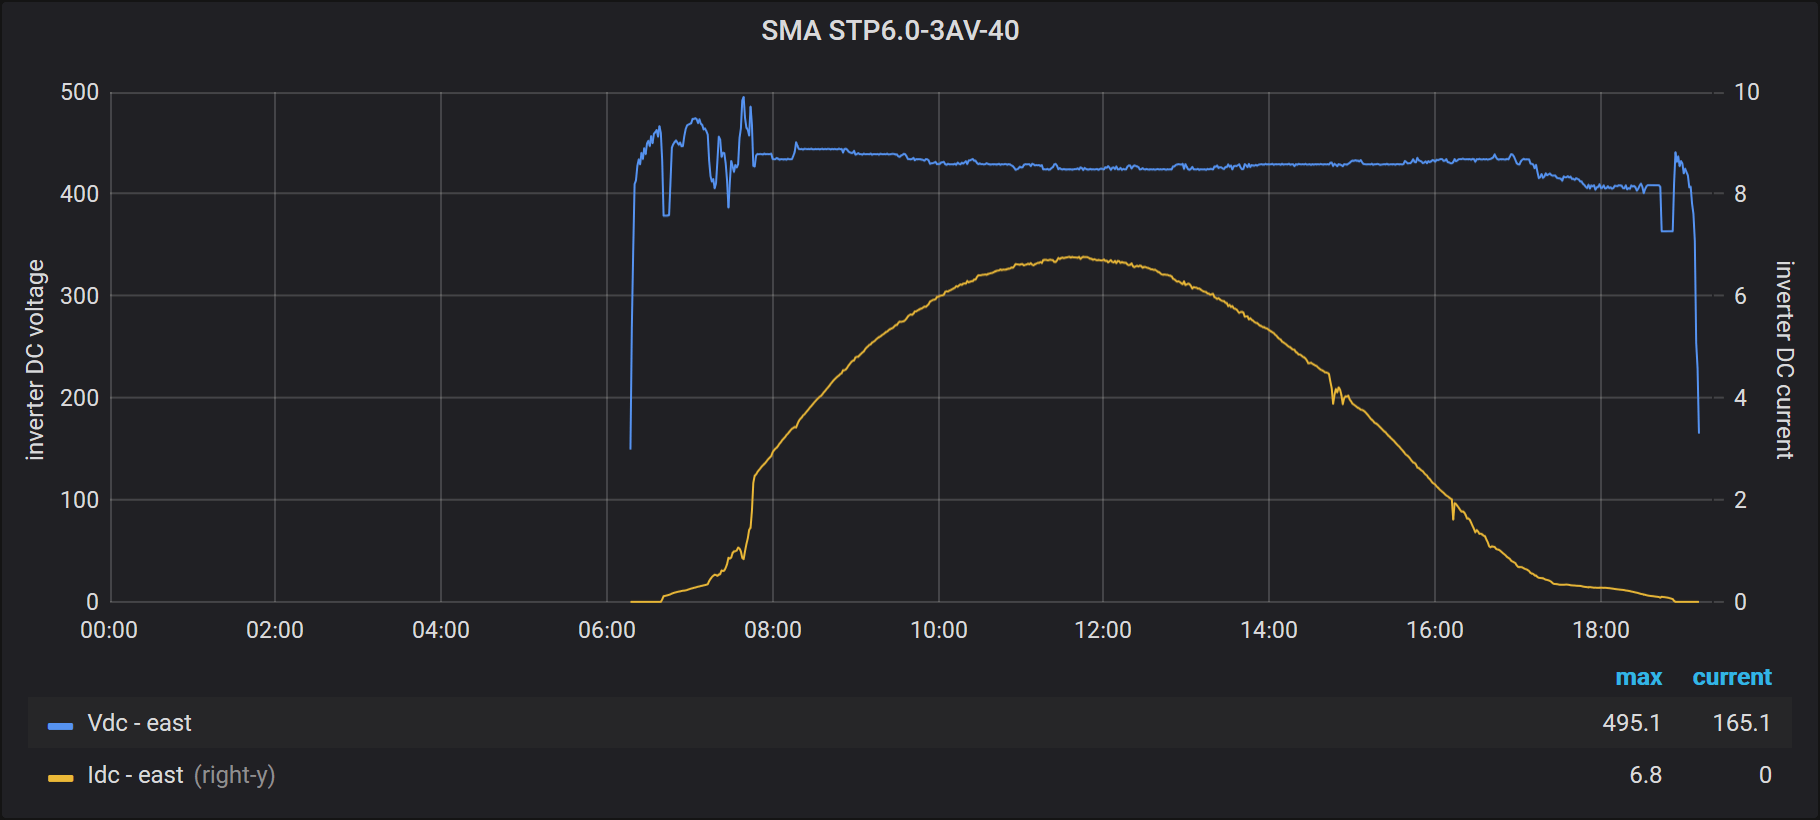Screen dimensions: 1820x820
Task: Click the 400 voltage axis tick
Action: pos(80,194)
